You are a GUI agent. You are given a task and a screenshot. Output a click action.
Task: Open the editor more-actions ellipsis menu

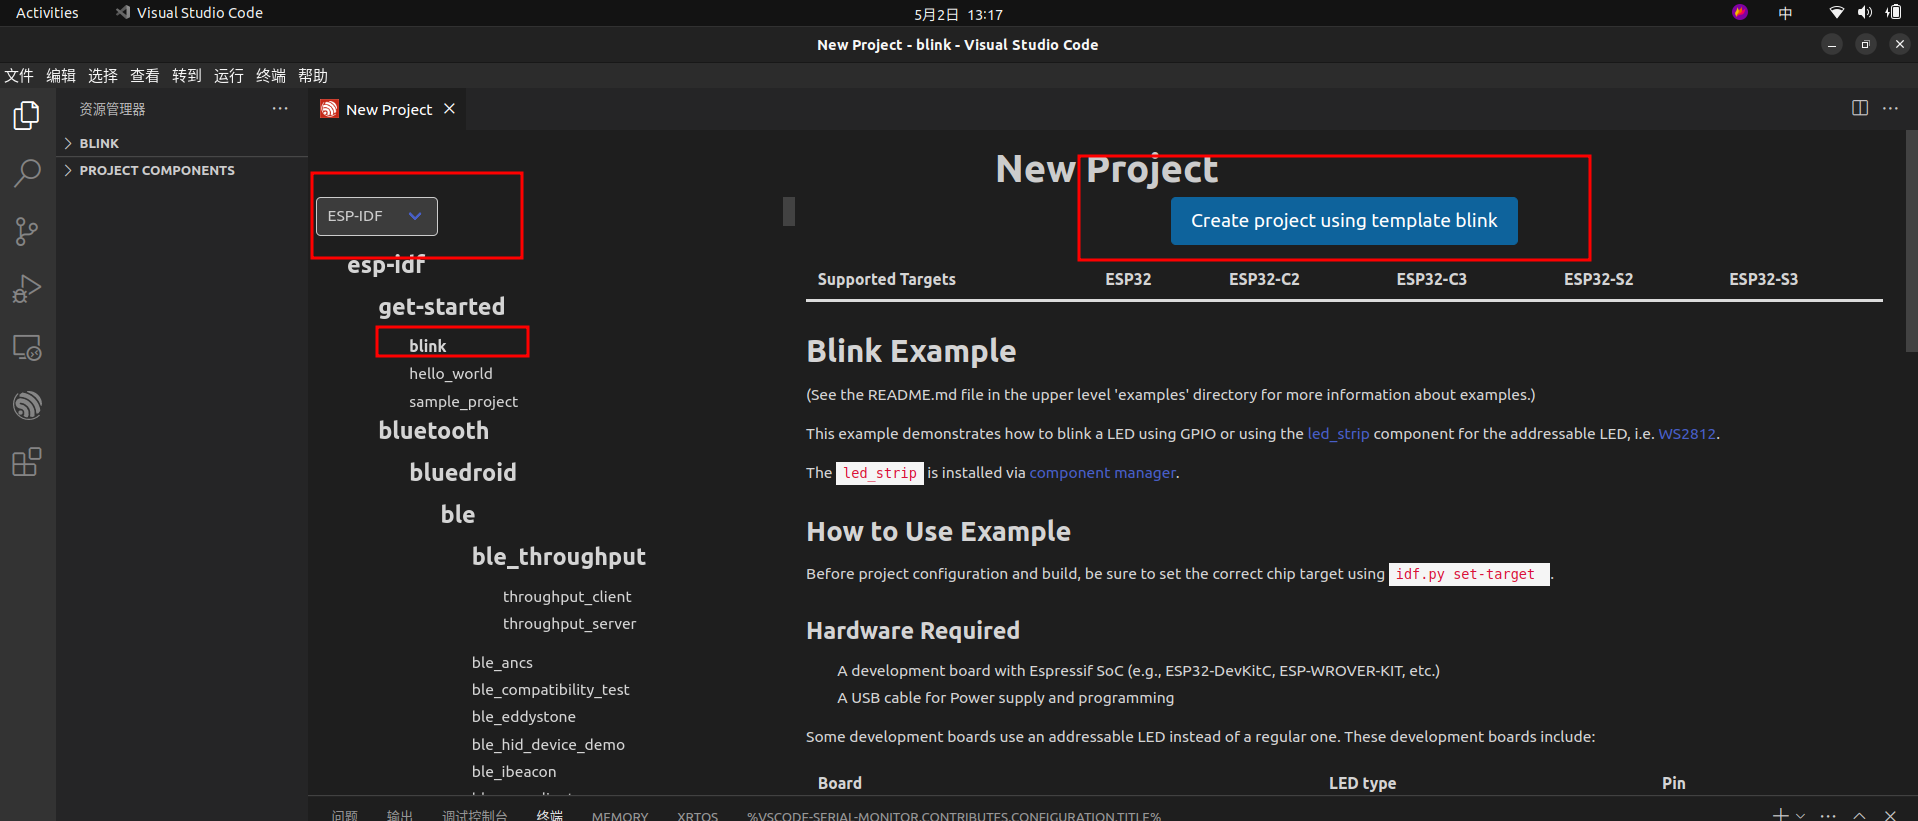[1890, 108]
